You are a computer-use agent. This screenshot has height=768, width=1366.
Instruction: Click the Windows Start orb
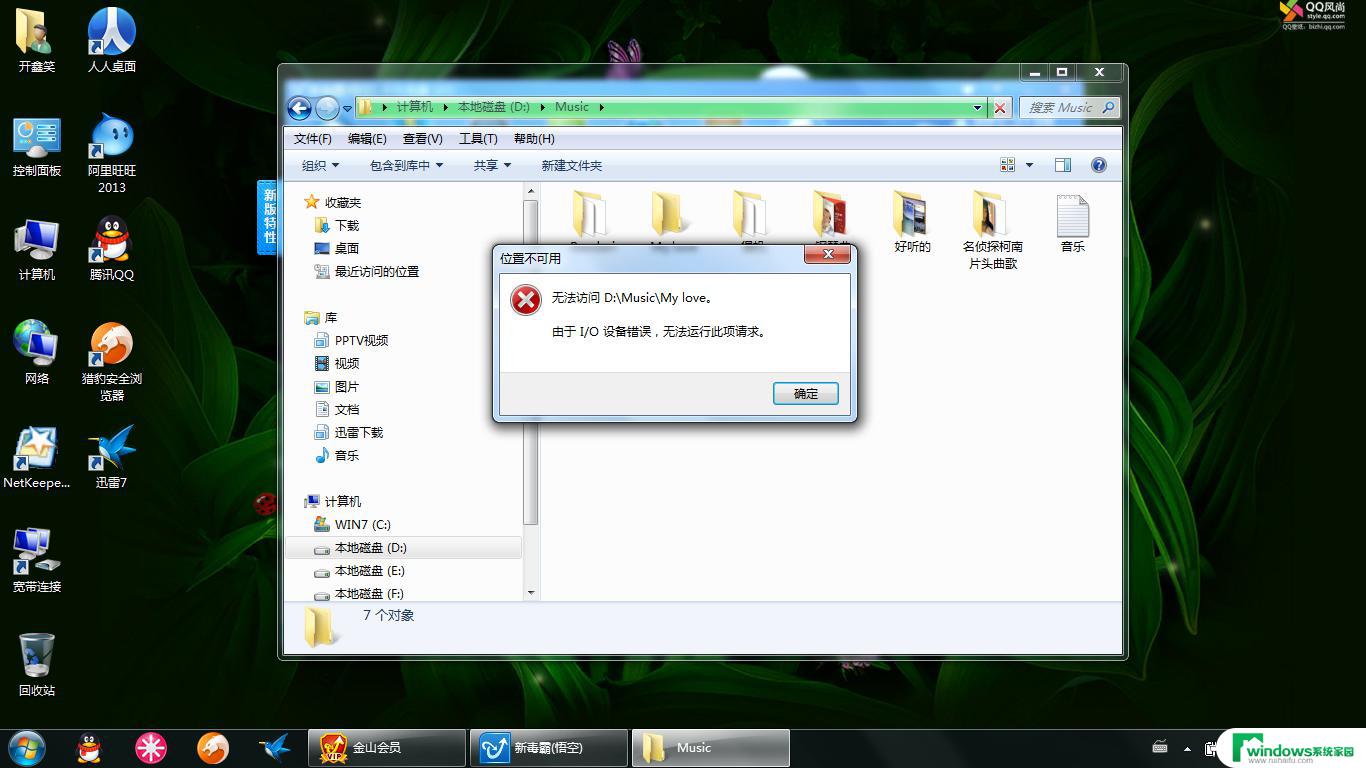click(27, 747)
